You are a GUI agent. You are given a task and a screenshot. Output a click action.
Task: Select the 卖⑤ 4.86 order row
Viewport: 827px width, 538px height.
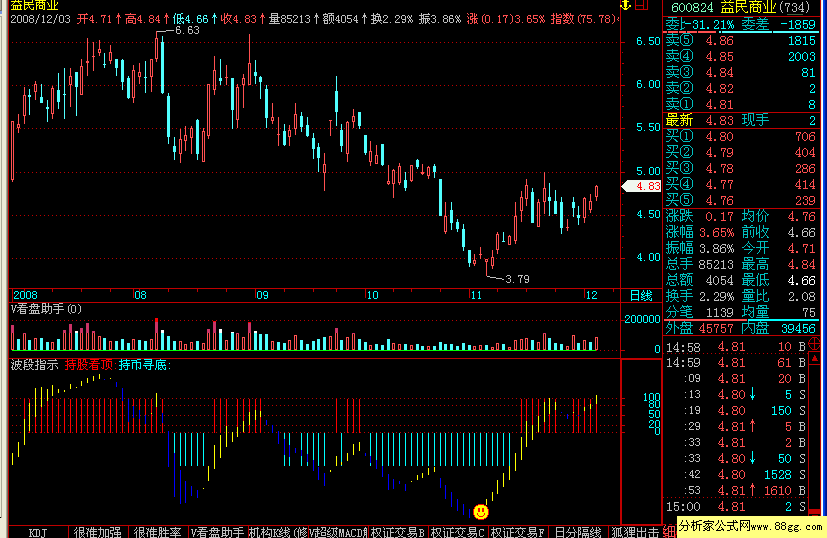741,41
